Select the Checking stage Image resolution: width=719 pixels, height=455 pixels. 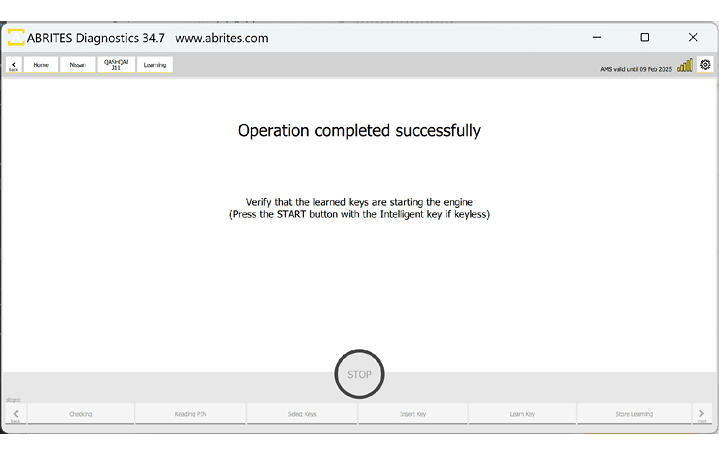[x=81, y=414]
